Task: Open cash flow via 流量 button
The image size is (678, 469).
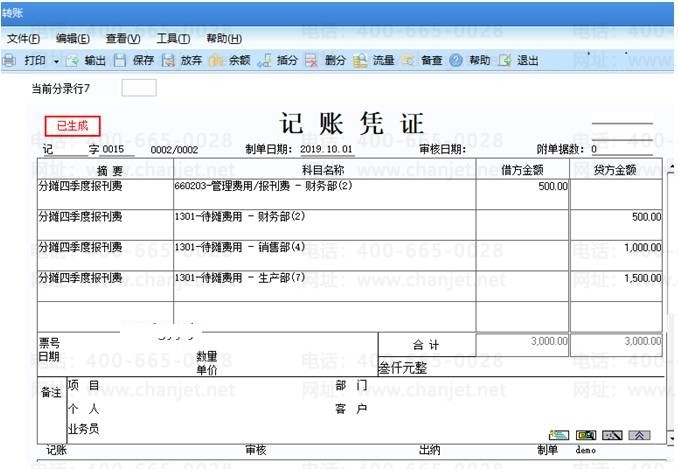Action: 374,61
